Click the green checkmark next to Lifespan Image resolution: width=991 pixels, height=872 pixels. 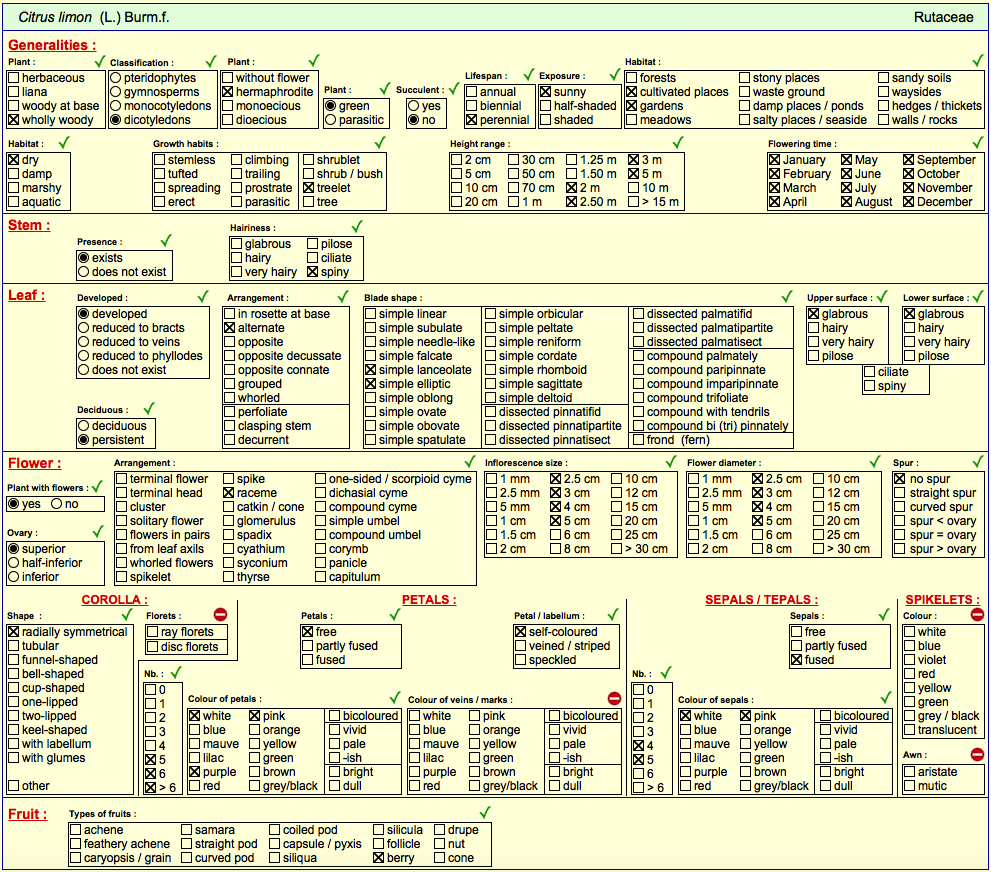point(529,75)
